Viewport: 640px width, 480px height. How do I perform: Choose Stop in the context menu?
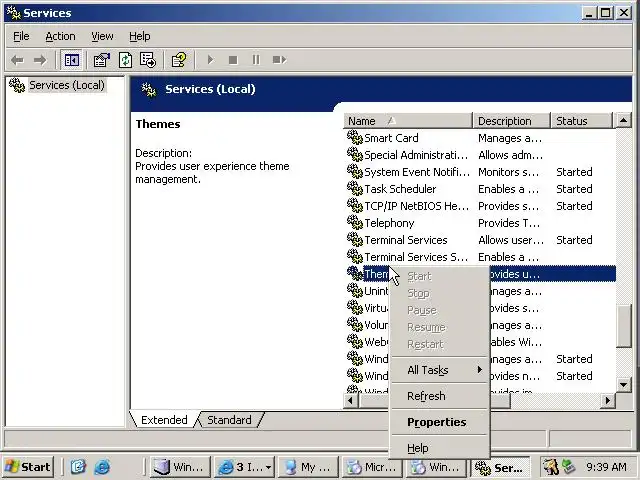[440, 293]
